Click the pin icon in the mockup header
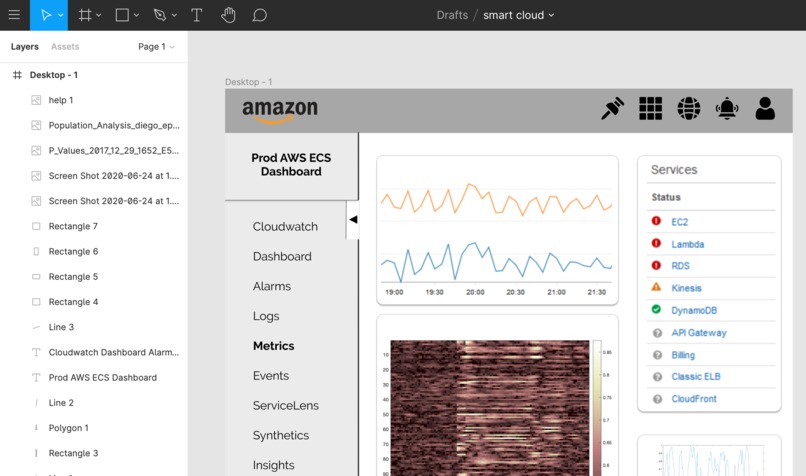Screen dimensions: 806x476 click(612, 108)
